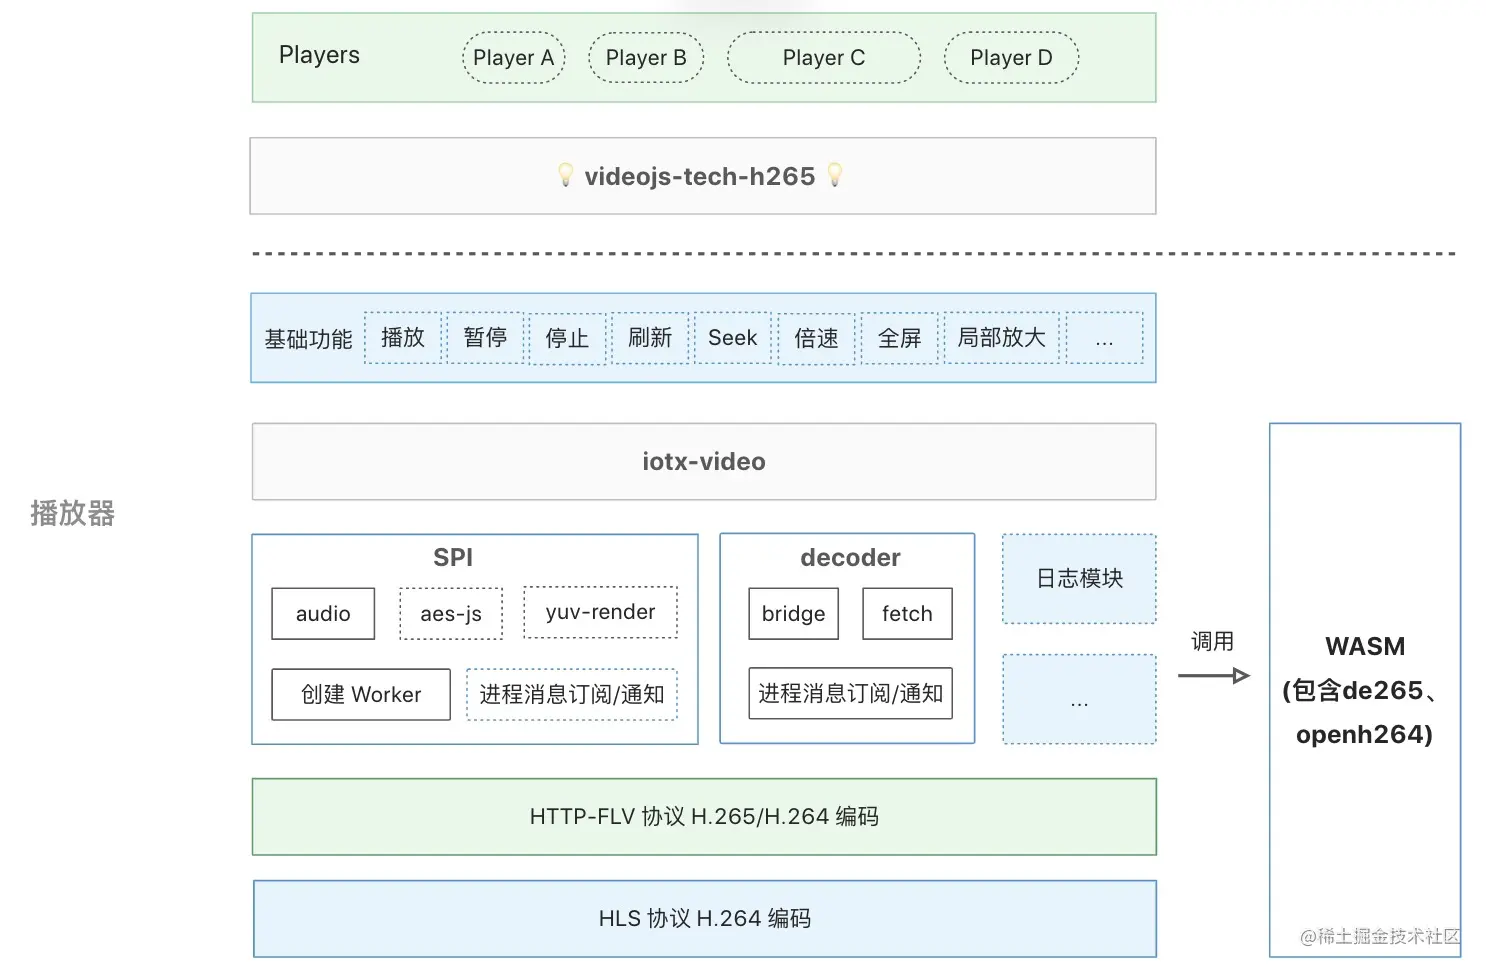The width and height of the screenshot is (1486, 972).
Task: Select the 刷新 function box
Action: point(650,338)
